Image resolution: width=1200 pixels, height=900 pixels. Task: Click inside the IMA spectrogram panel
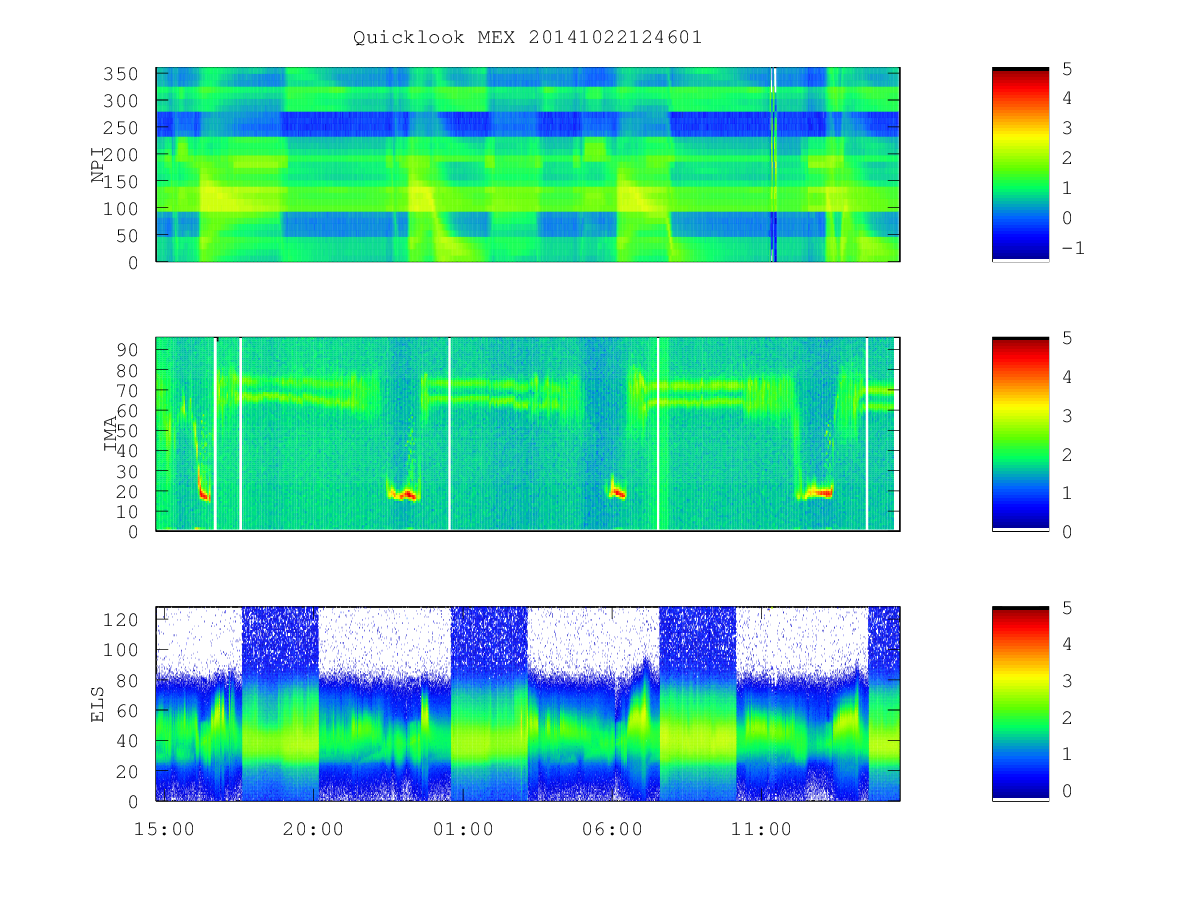point(528,434)
